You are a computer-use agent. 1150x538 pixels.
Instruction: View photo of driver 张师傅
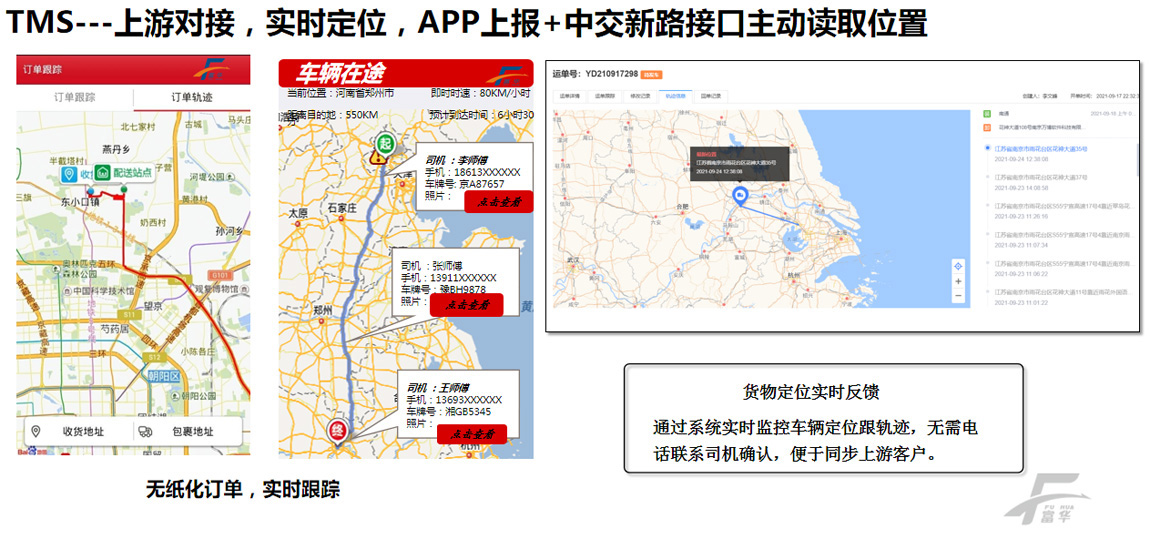click(x=465, y=305)
